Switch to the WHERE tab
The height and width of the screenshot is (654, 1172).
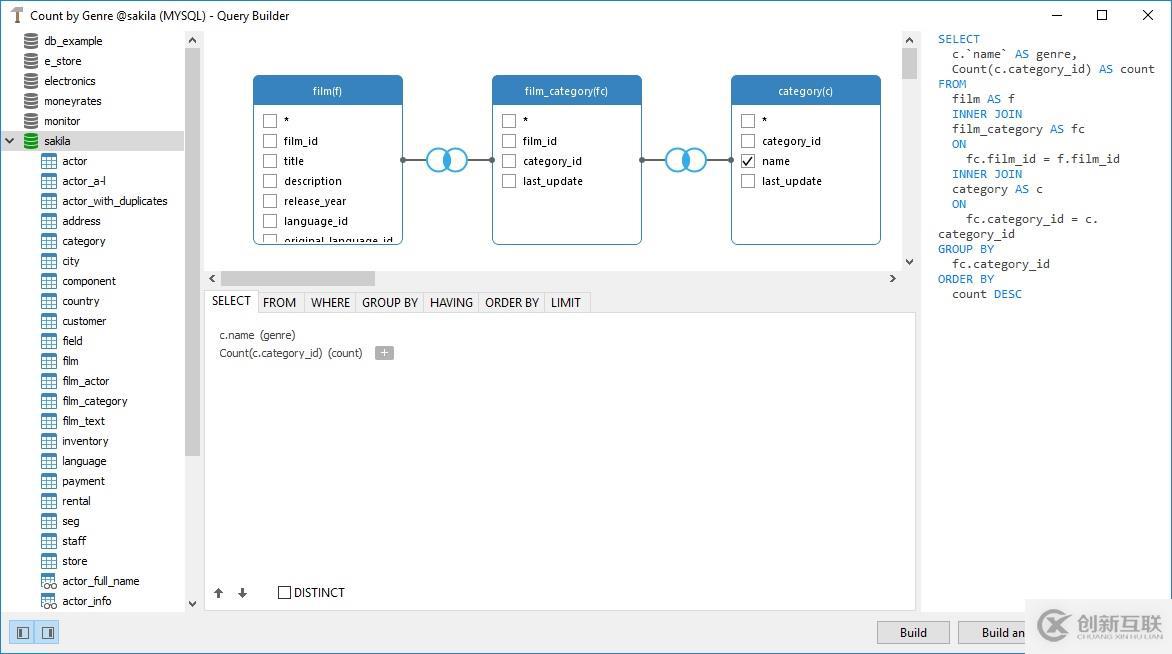(x=330, y=303)
